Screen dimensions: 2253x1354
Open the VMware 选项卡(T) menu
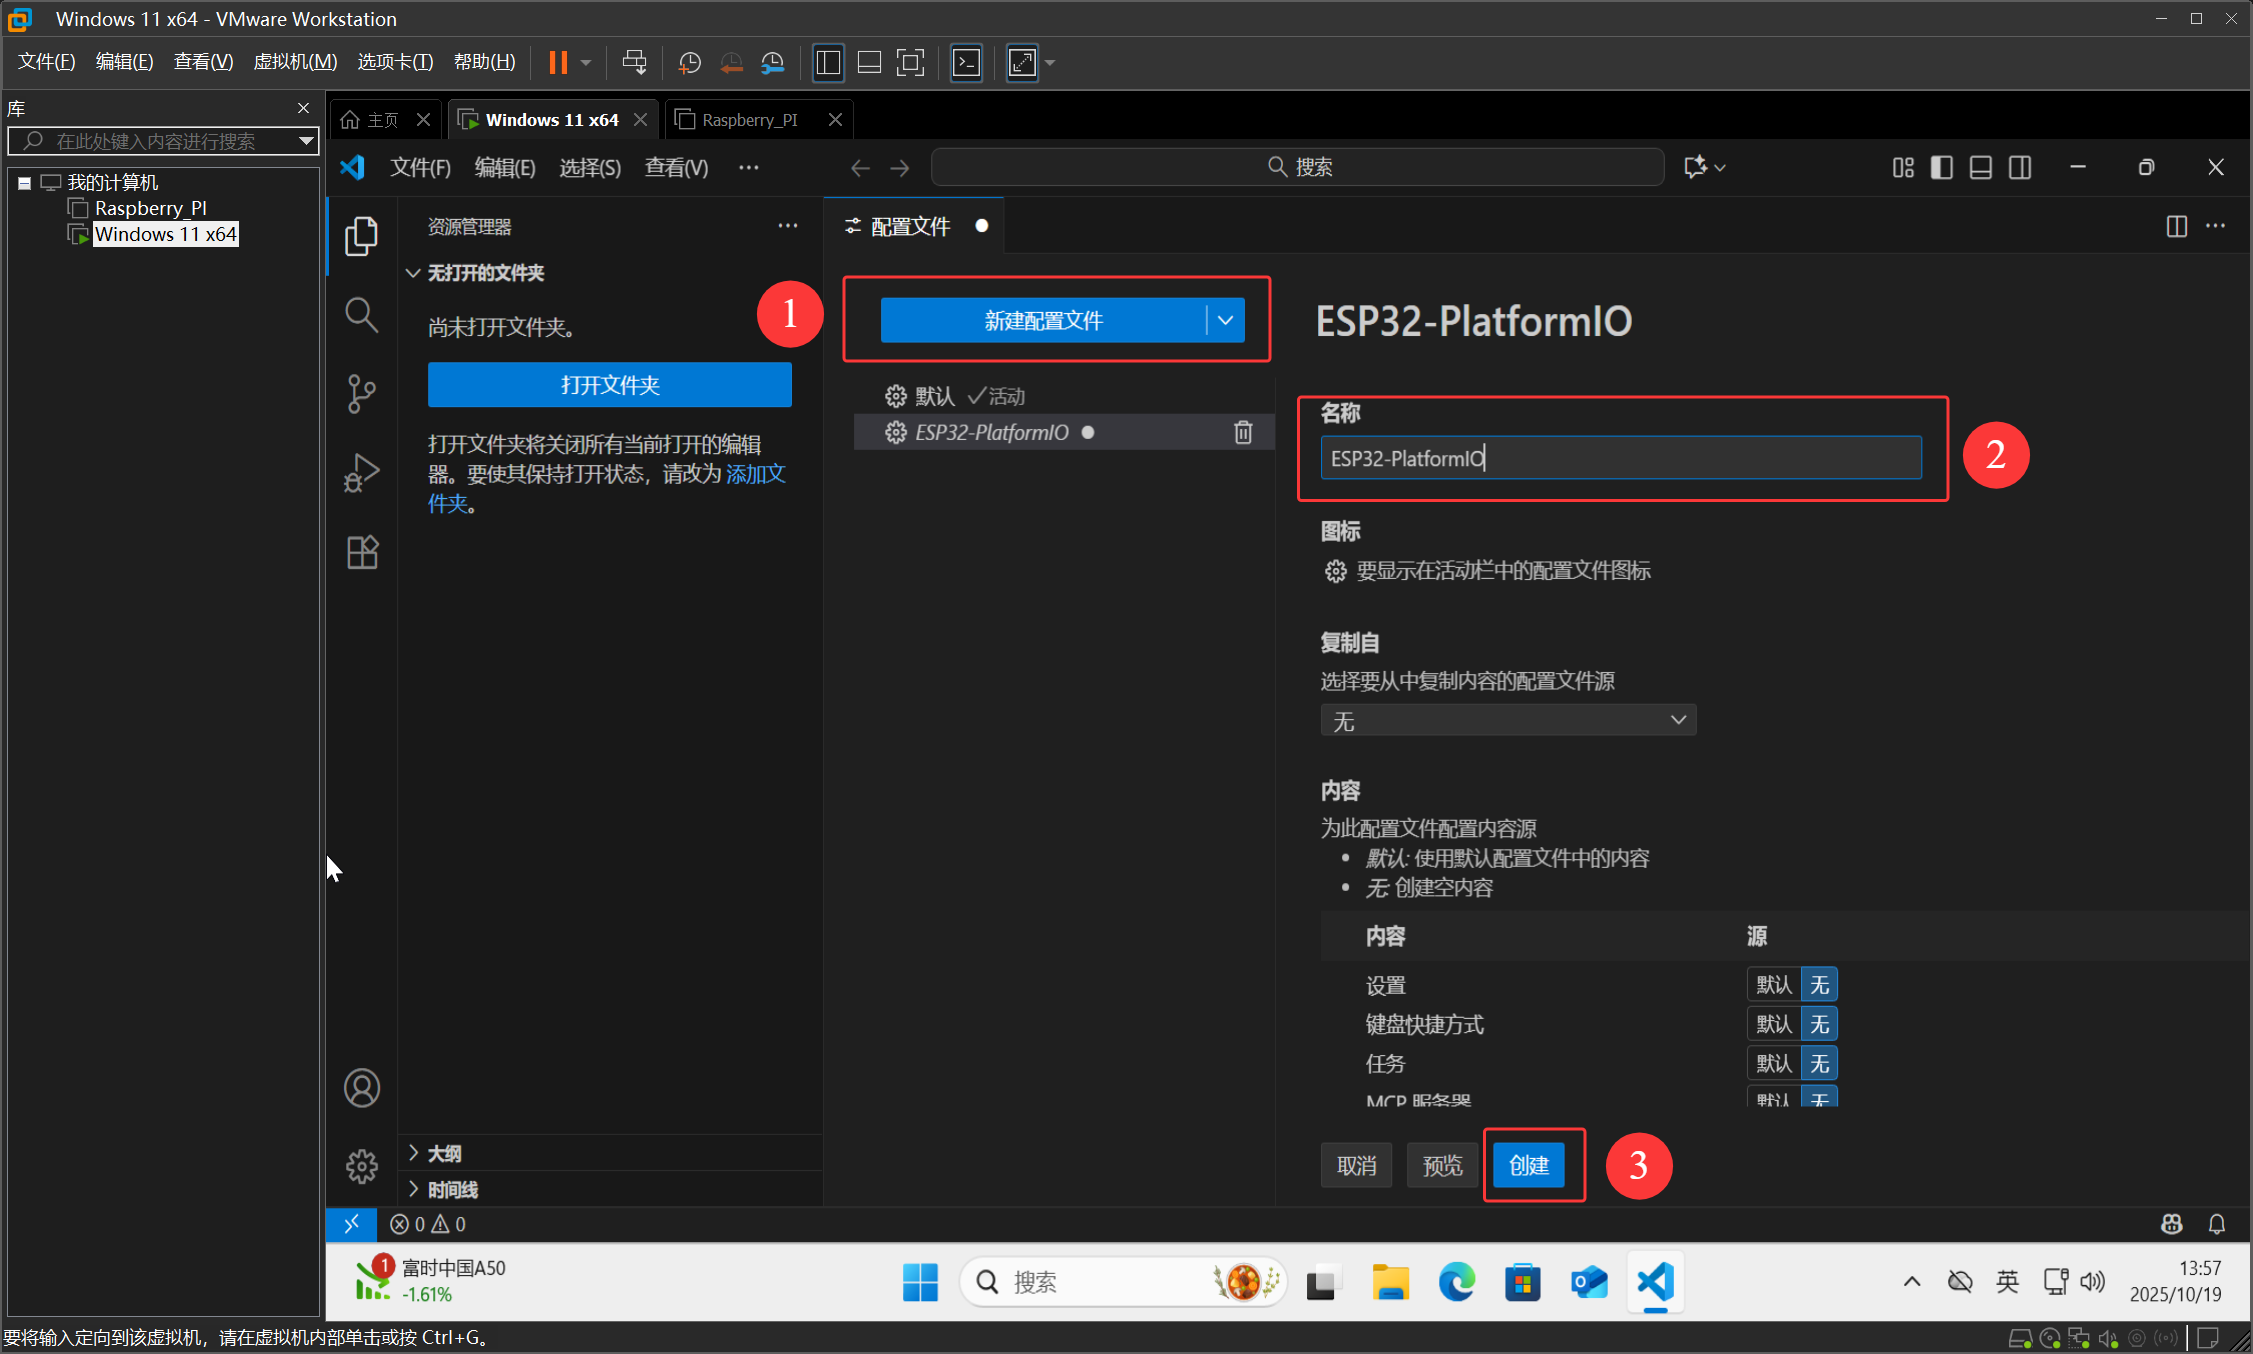coord(395,62)
